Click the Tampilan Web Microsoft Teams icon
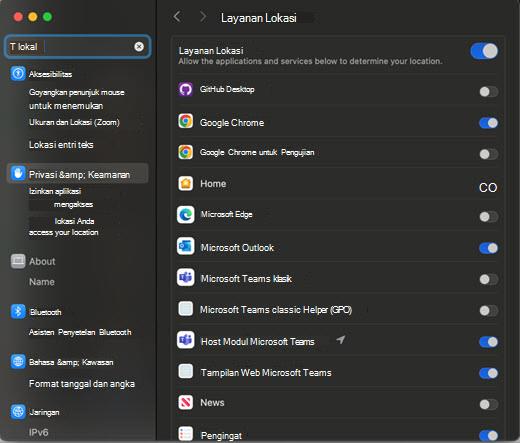 pos(186,371)
